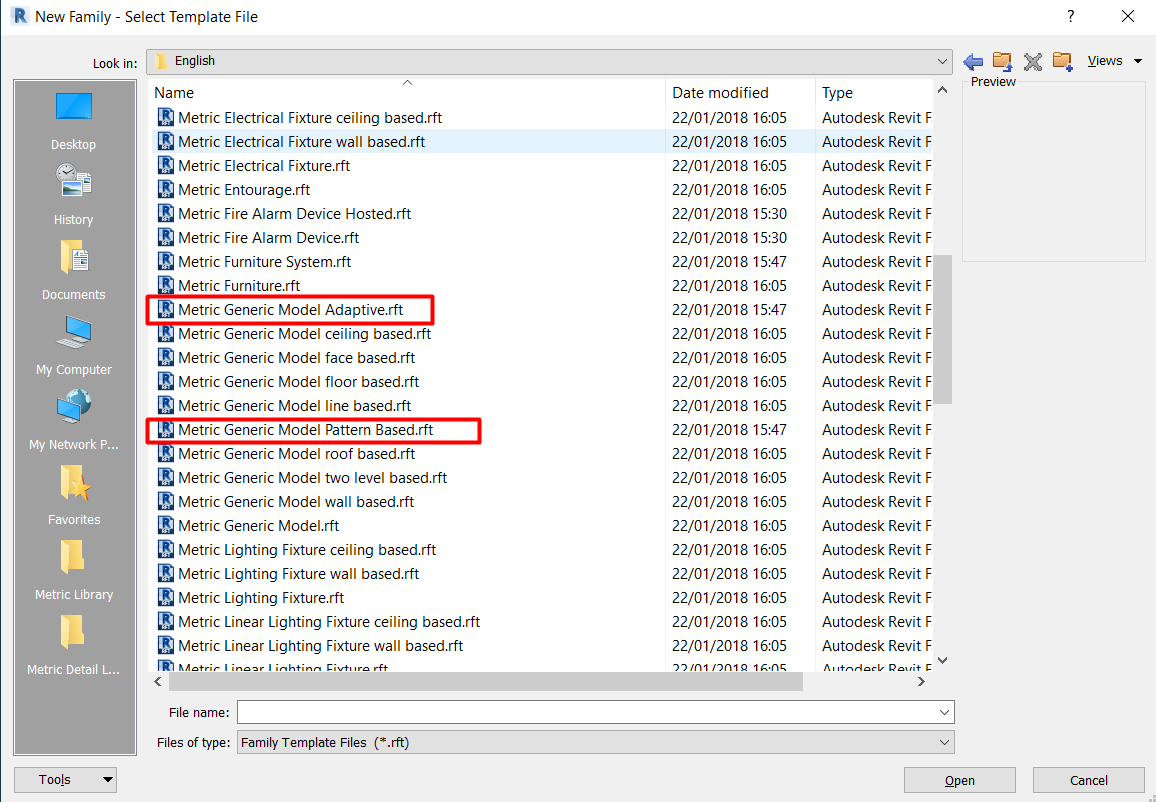
Task: Click inside the File name input field
Action: 586,712
